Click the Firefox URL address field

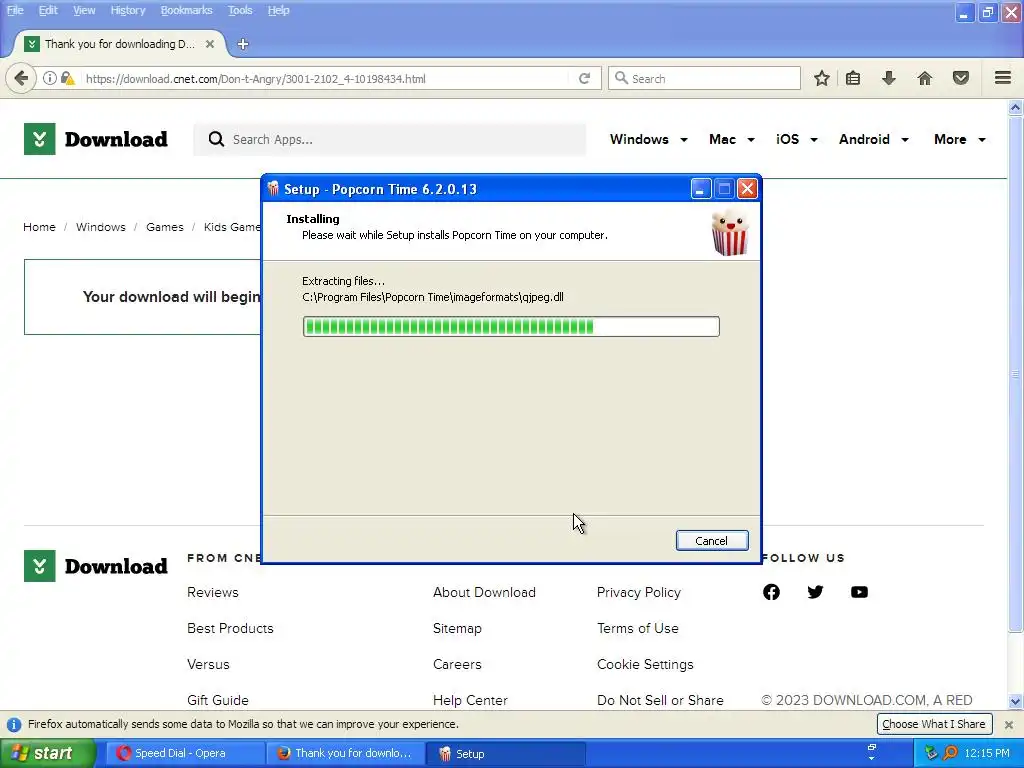tap(327, 78)
